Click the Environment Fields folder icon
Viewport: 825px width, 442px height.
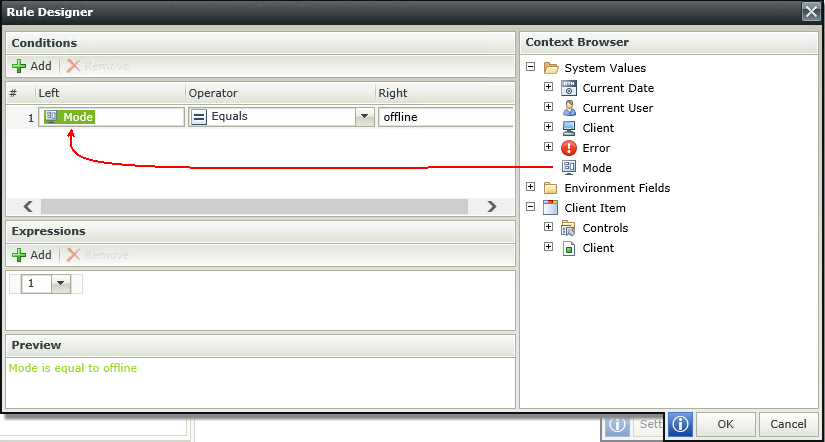click(x=550, y=188)
